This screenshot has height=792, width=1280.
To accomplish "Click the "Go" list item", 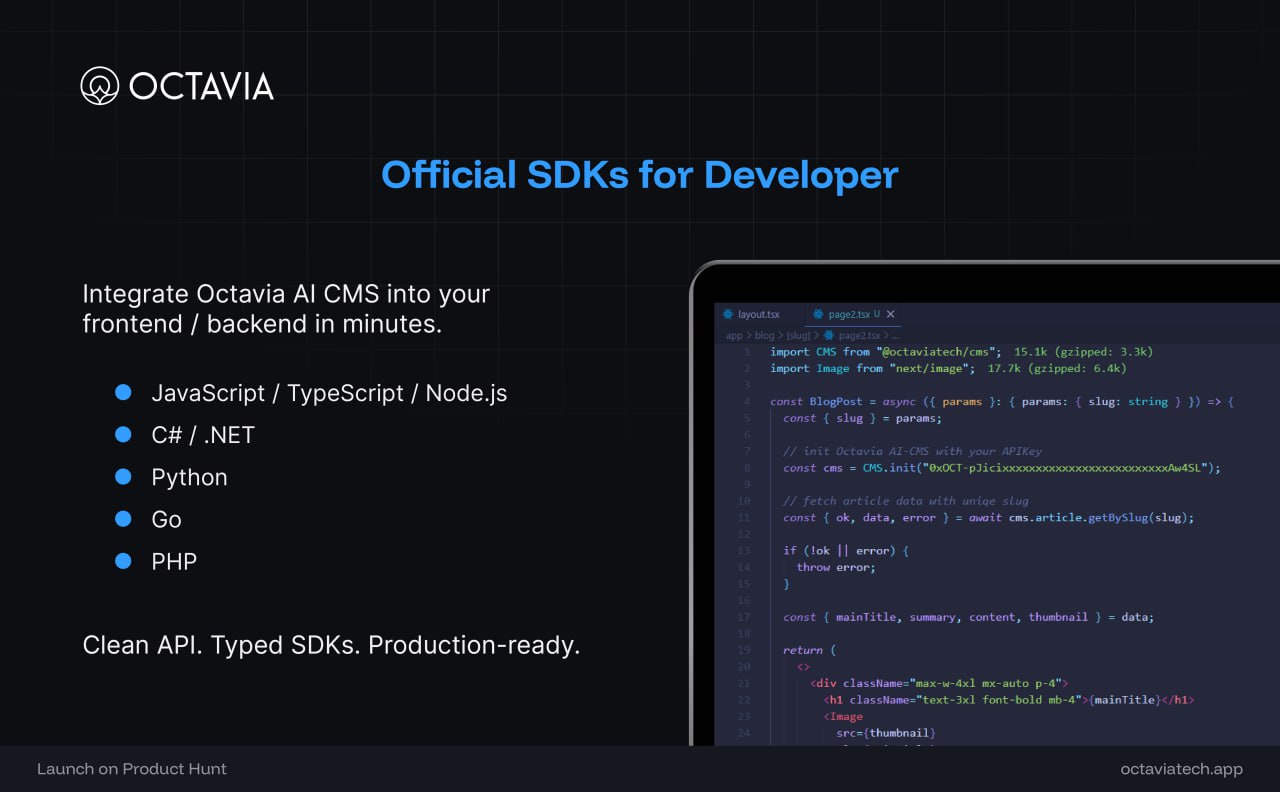I will click(x=166, y=519).
